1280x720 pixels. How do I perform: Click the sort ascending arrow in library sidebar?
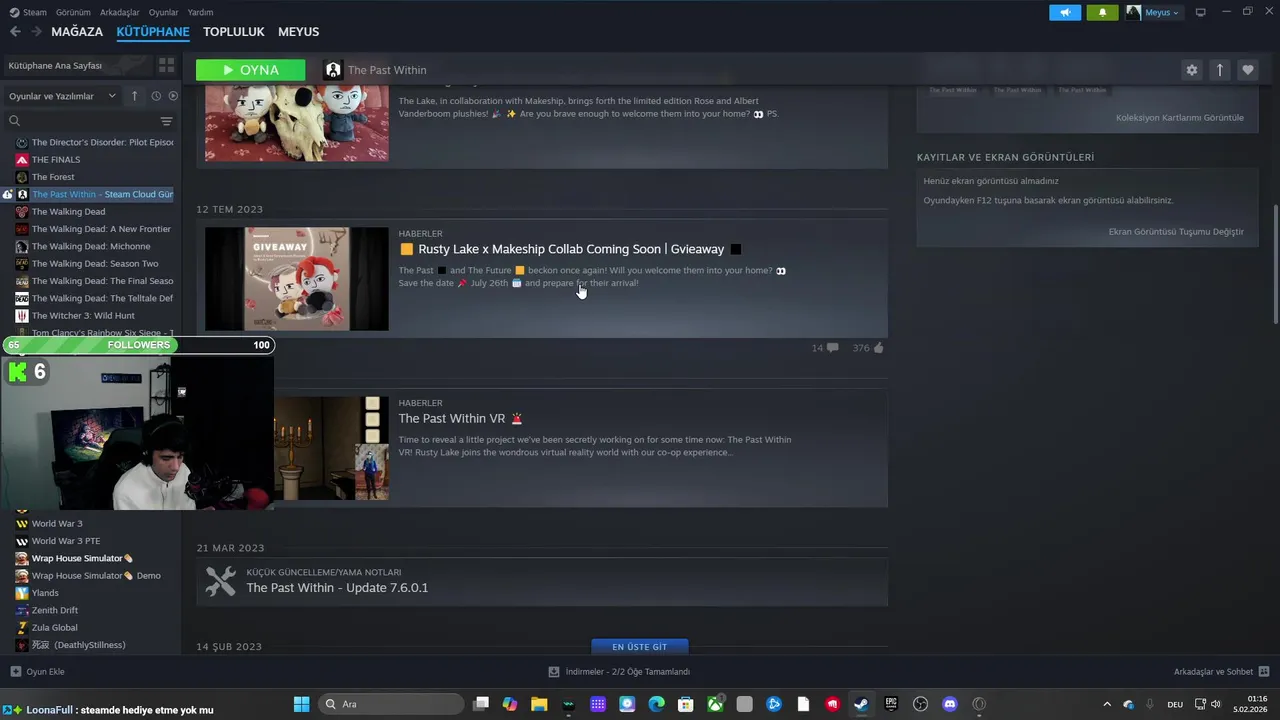[x=135, y=96]
